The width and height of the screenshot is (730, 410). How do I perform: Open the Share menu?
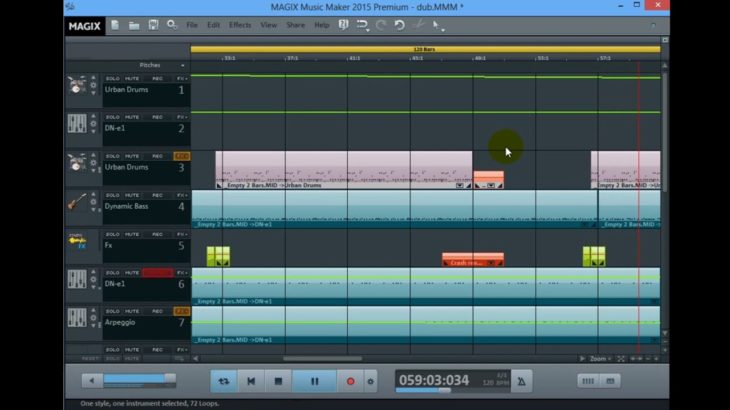[295, 25]
